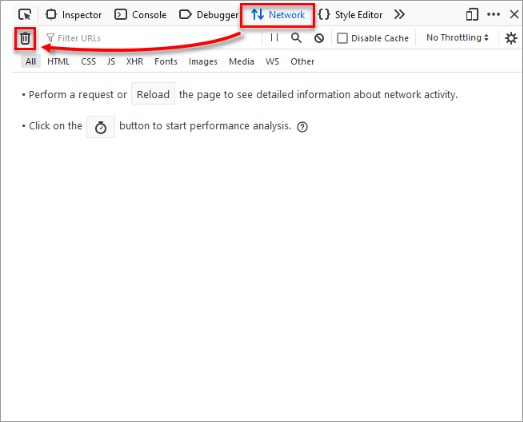Start performance analysis stopwatch button
Screen dimensions: 523x422
[x=100, y=127]
